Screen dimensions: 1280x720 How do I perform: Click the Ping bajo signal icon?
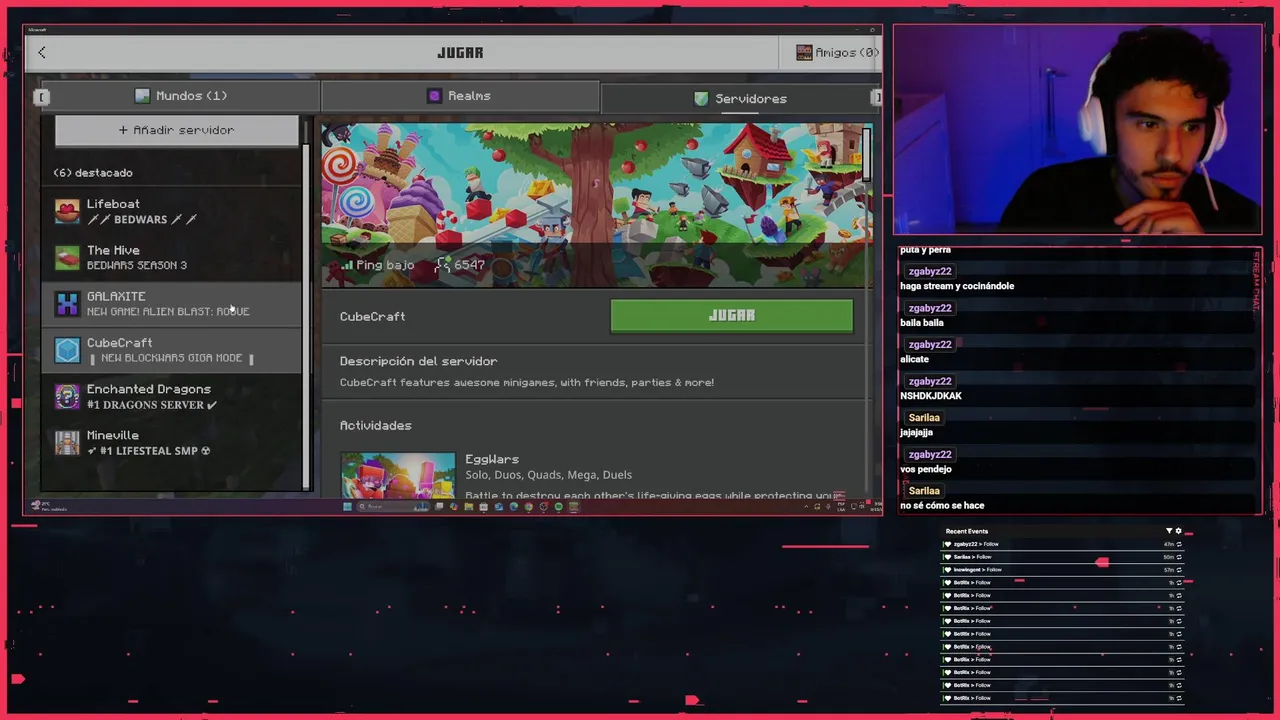tap(347, 265)
